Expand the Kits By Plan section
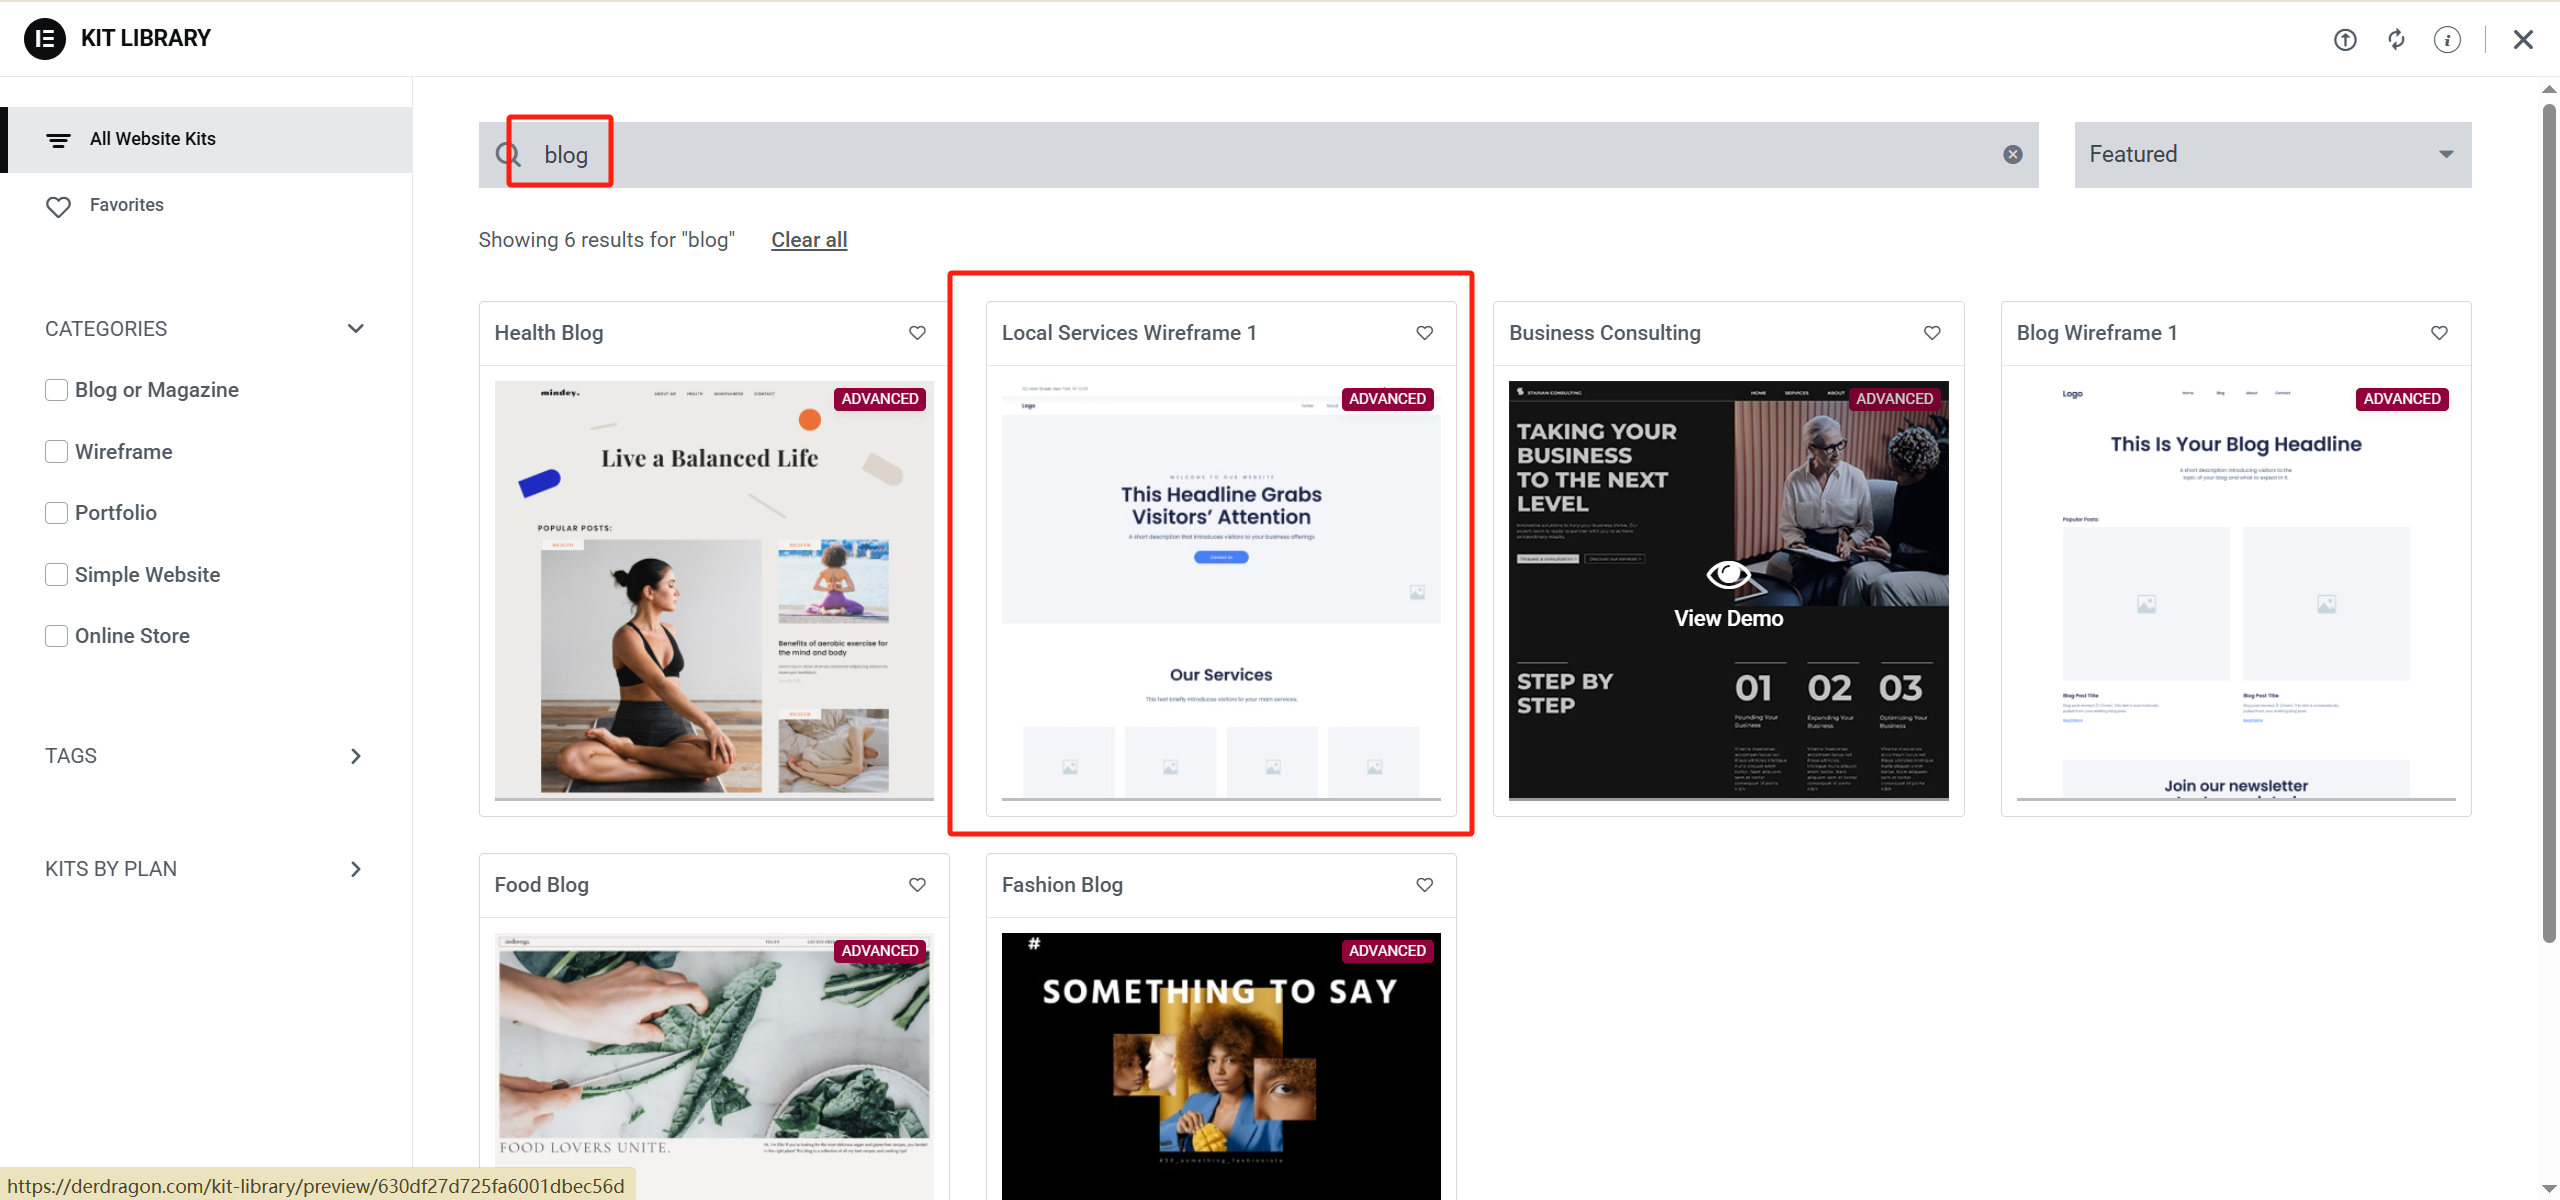 pos(355,869)
